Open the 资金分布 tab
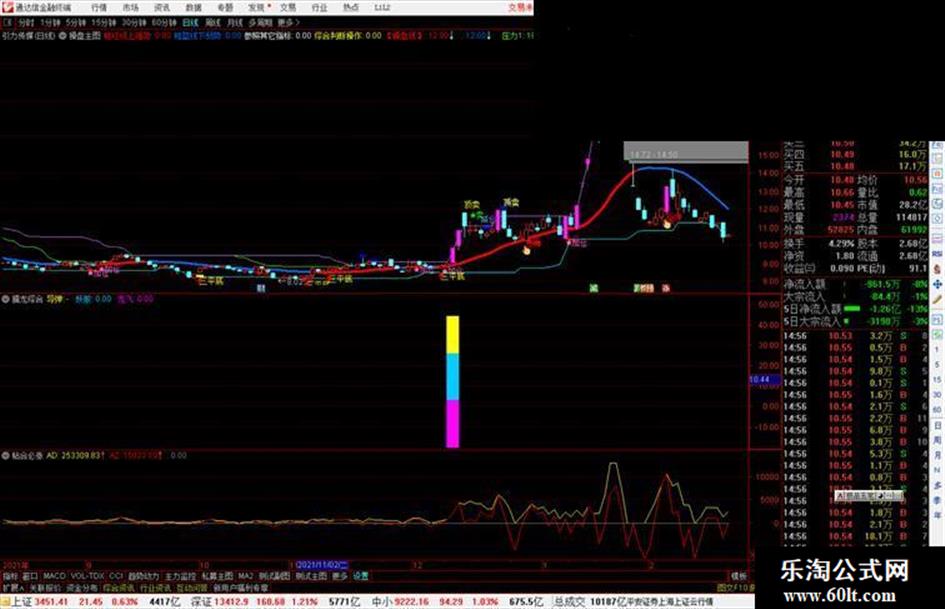 pyautogui.click(x=82, y=587)
